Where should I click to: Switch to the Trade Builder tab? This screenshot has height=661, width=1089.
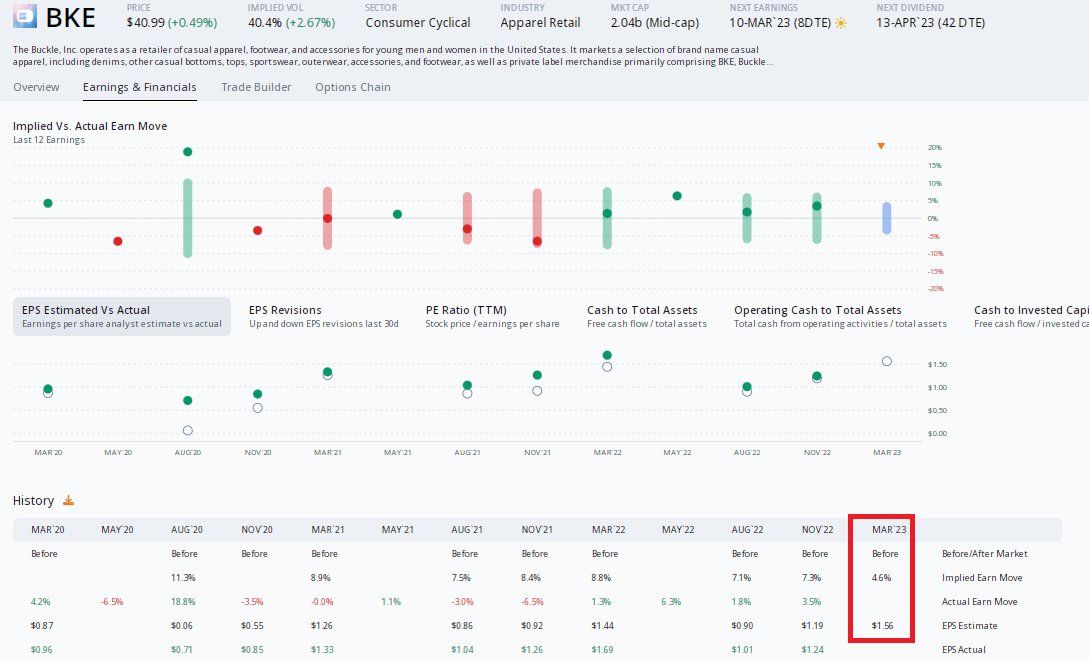[256, 87]
